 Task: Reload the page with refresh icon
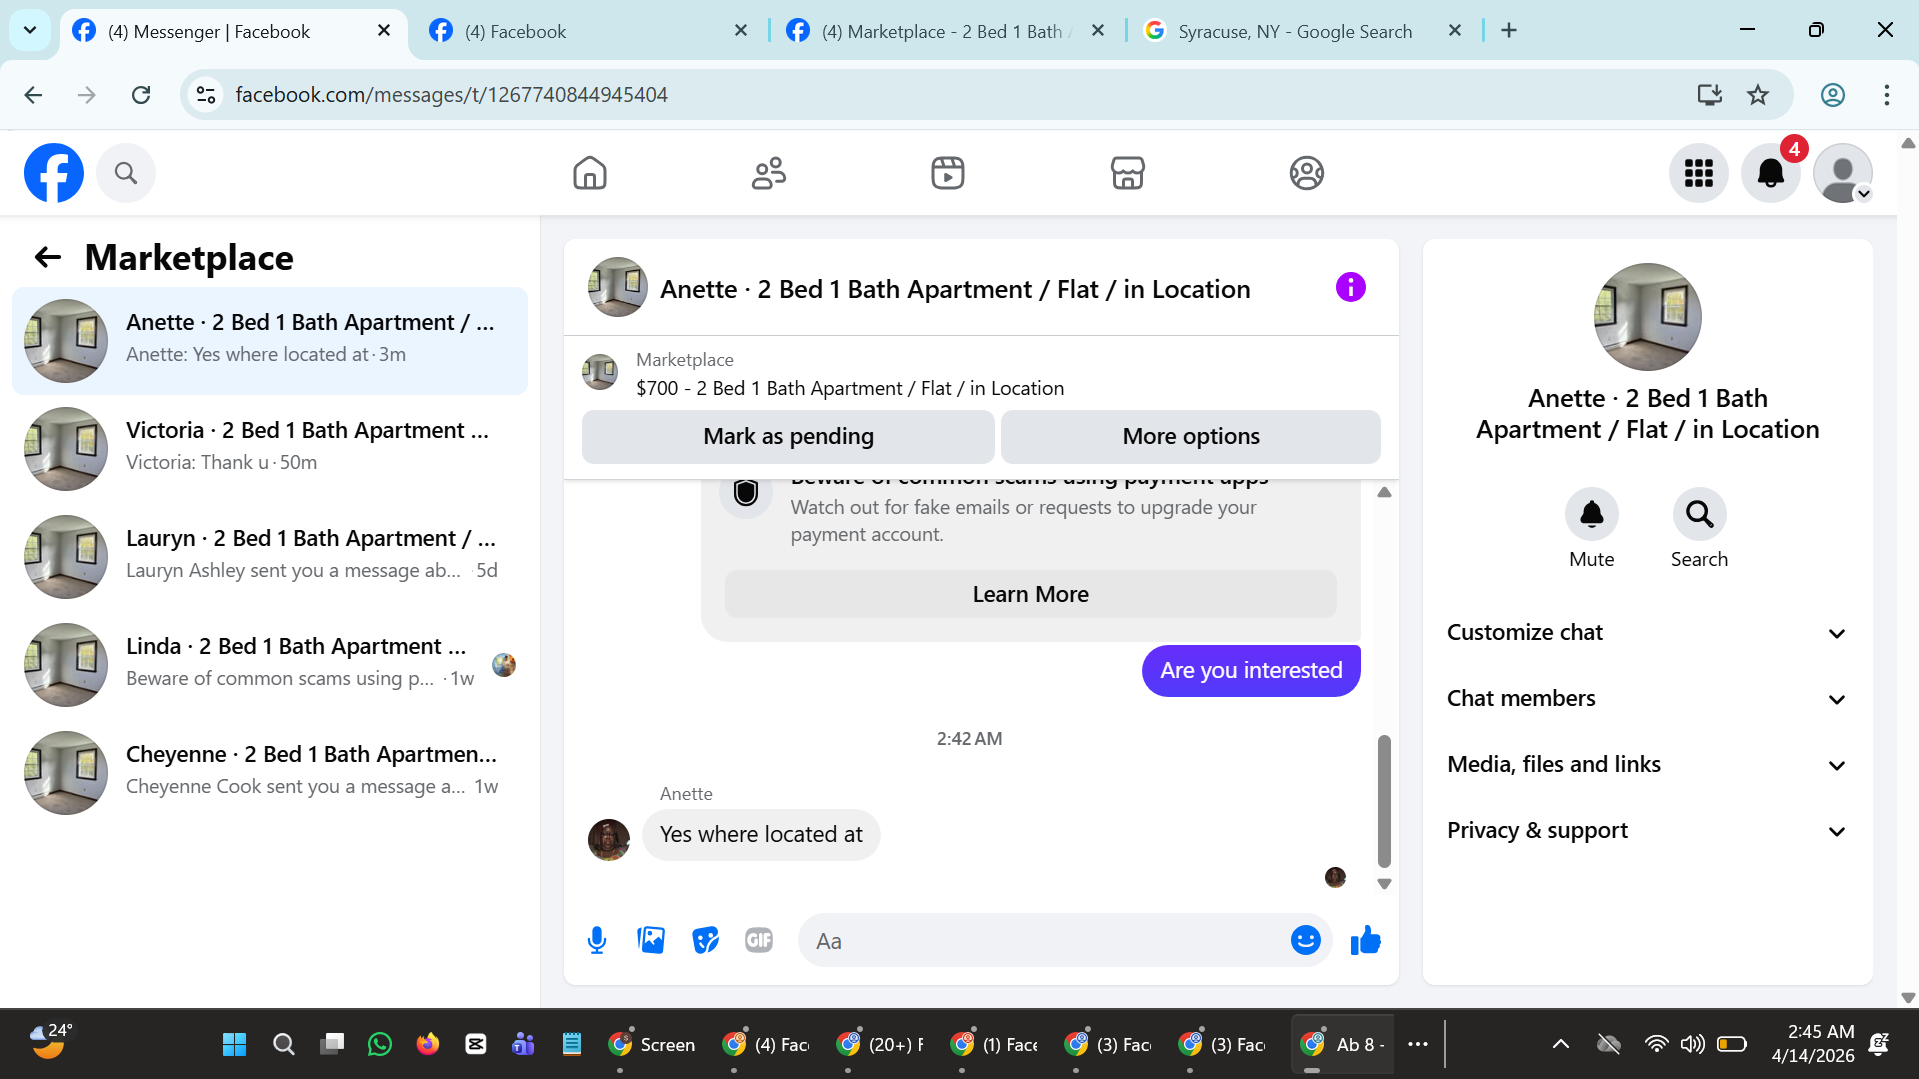pos(141,95)
